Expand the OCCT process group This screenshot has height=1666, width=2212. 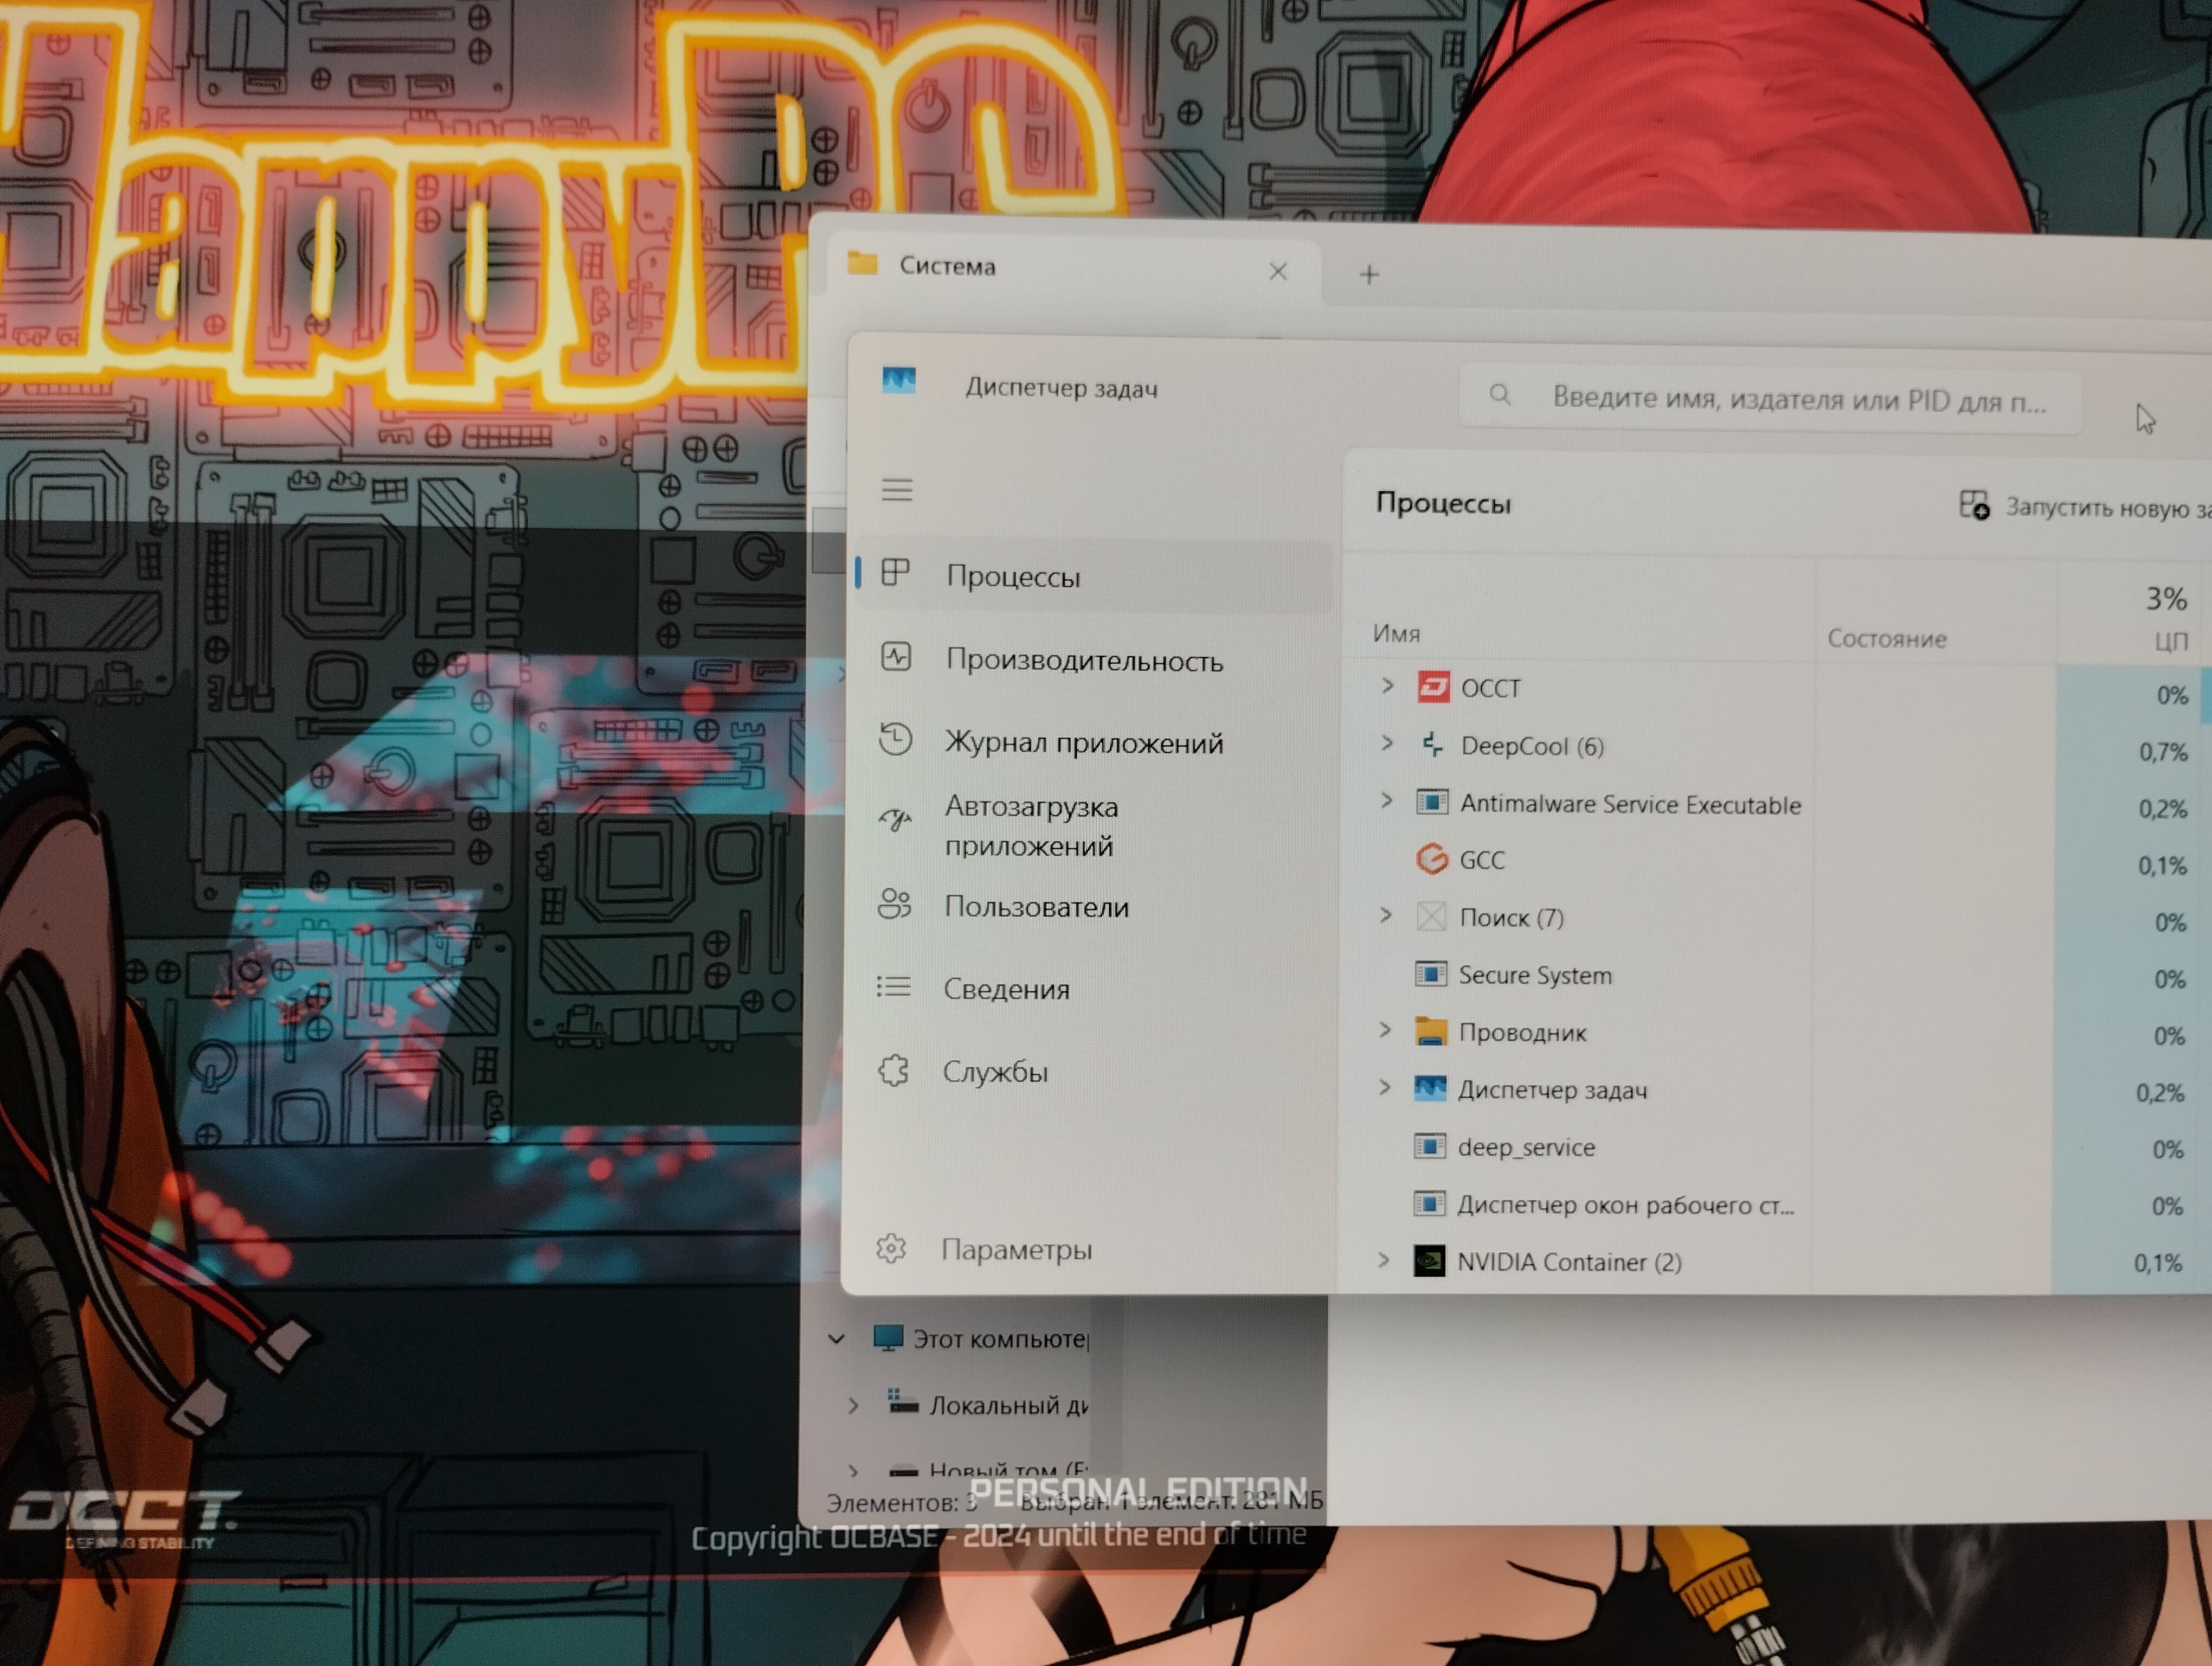1387,686
